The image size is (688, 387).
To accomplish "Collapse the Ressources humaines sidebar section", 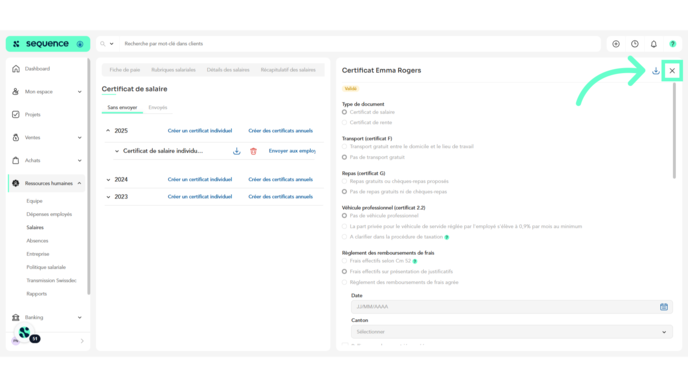I will click(x=79, y=183).
